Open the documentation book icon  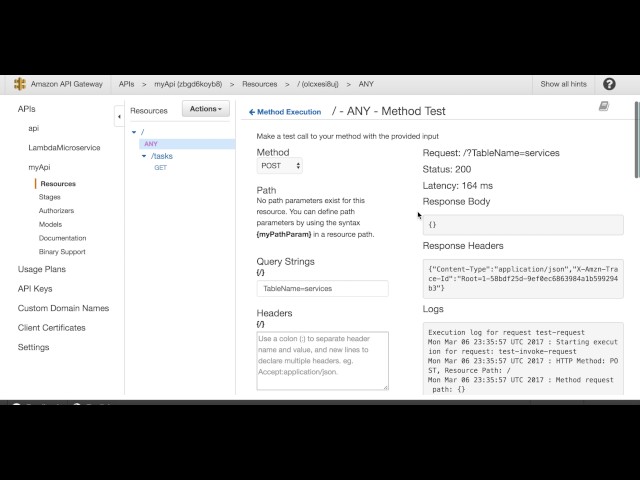pyautogui.click(x=604, y=106)
